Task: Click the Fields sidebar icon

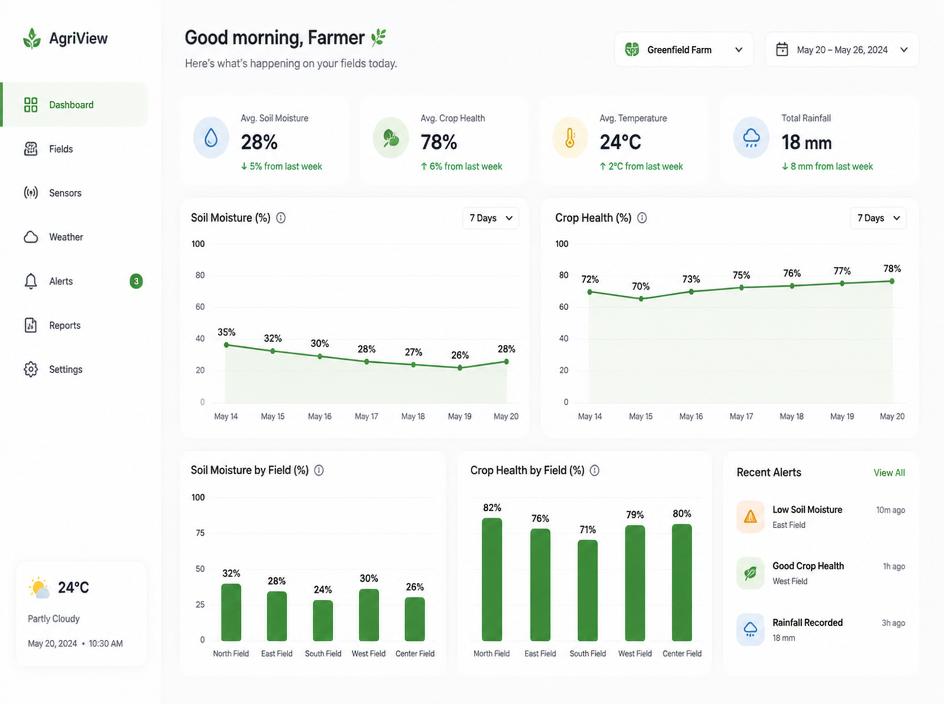Action: click(x=31, y=149)
